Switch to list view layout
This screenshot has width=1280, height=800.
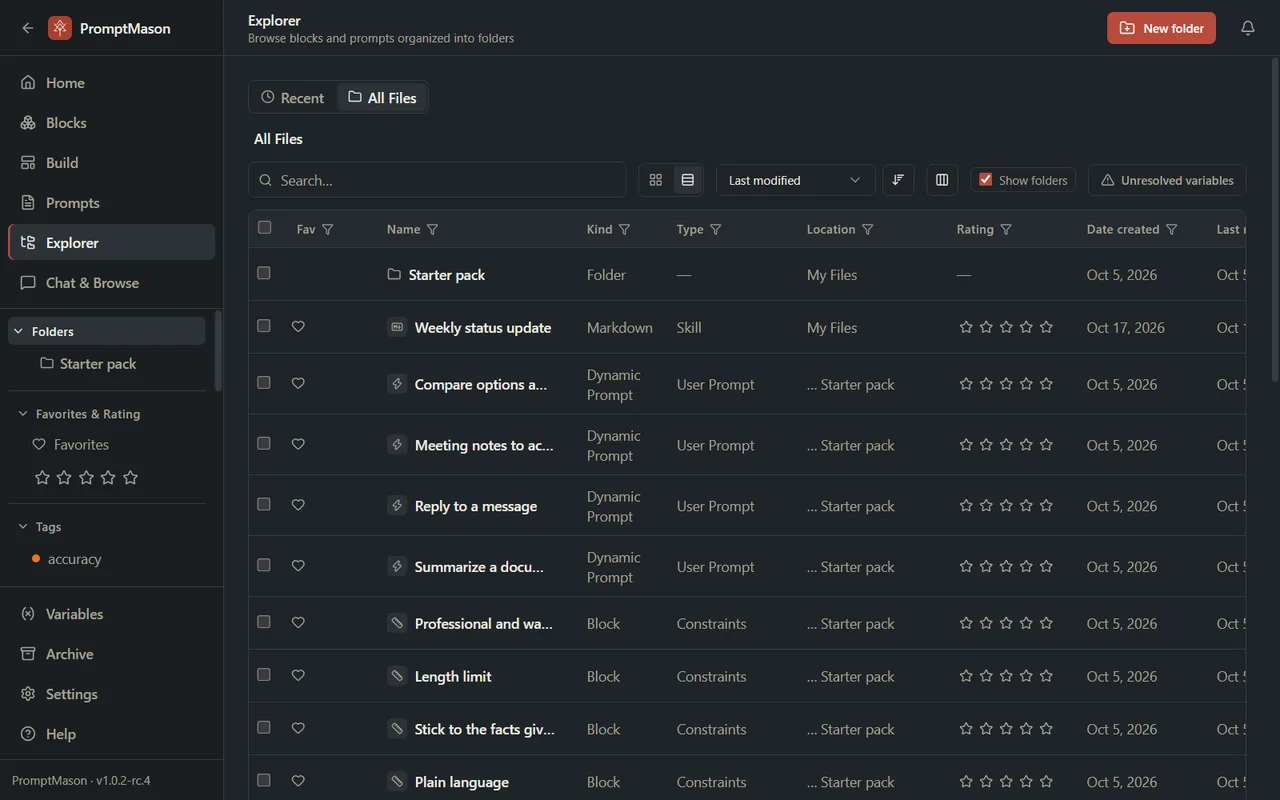point(688,180)
